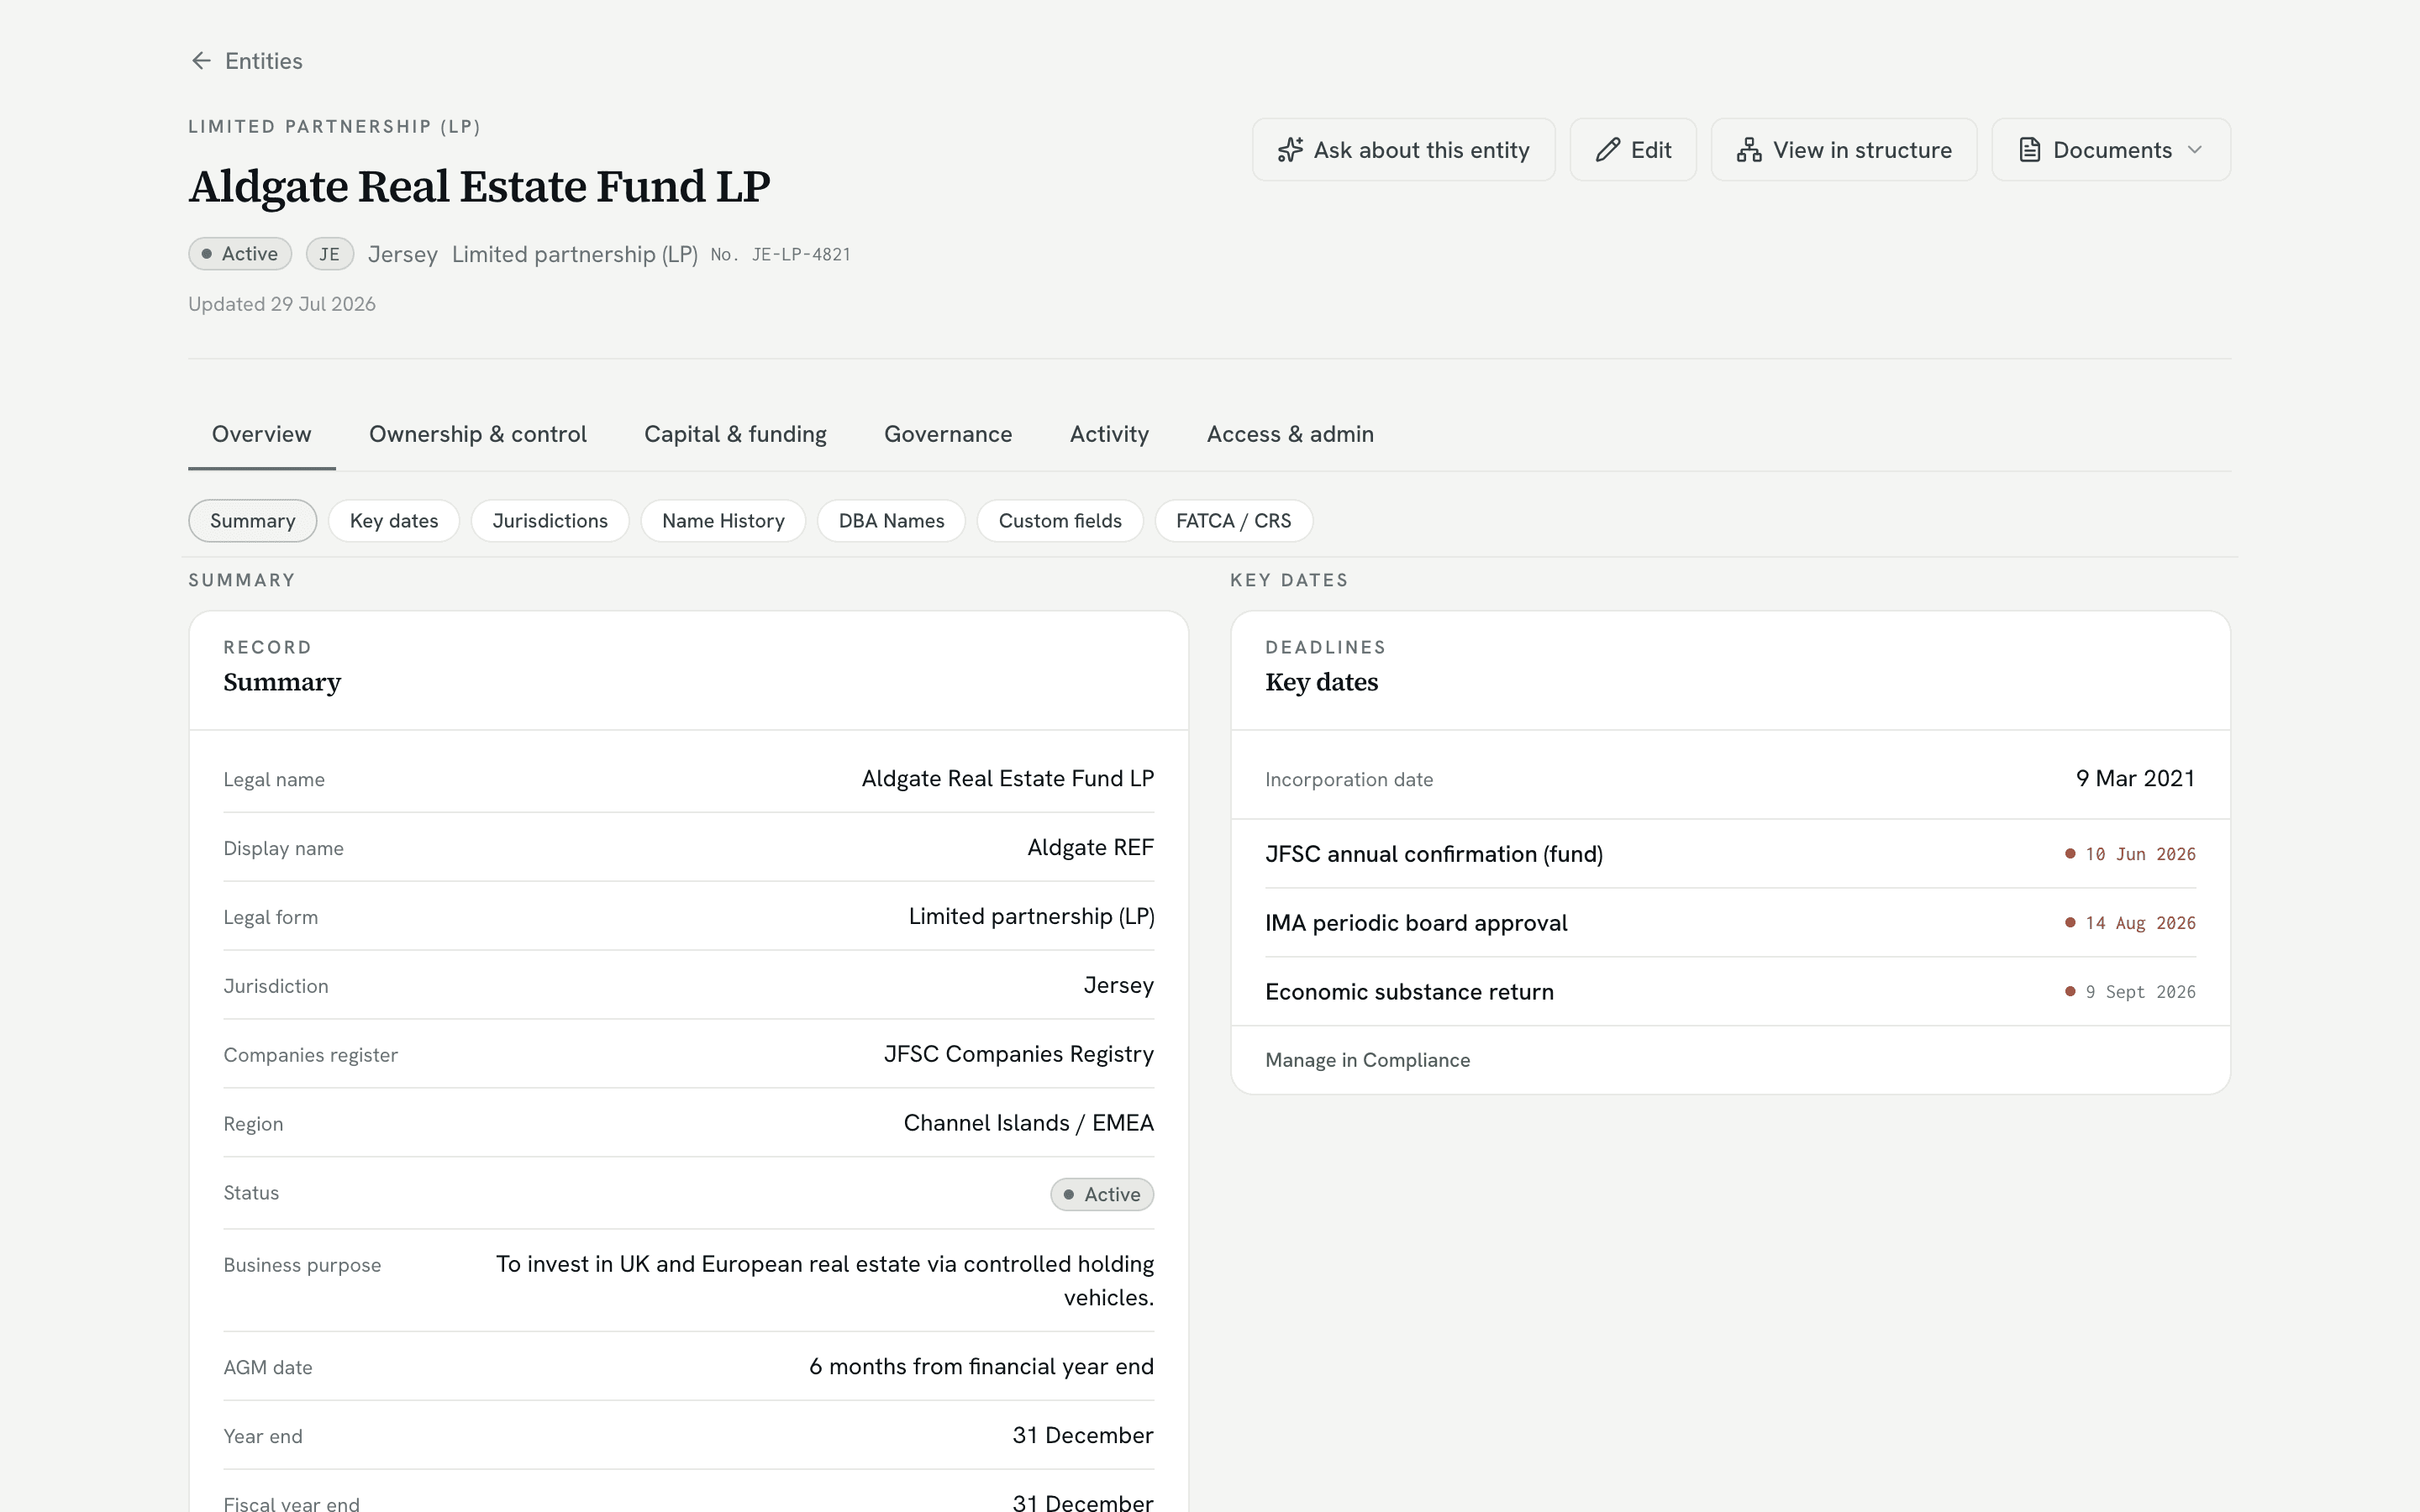Viewport: 2420px width, 1512px height.
Task: Click the 10 Jun 2026 deadline date
Action: pyautogui.click(x=2140, y=854)
